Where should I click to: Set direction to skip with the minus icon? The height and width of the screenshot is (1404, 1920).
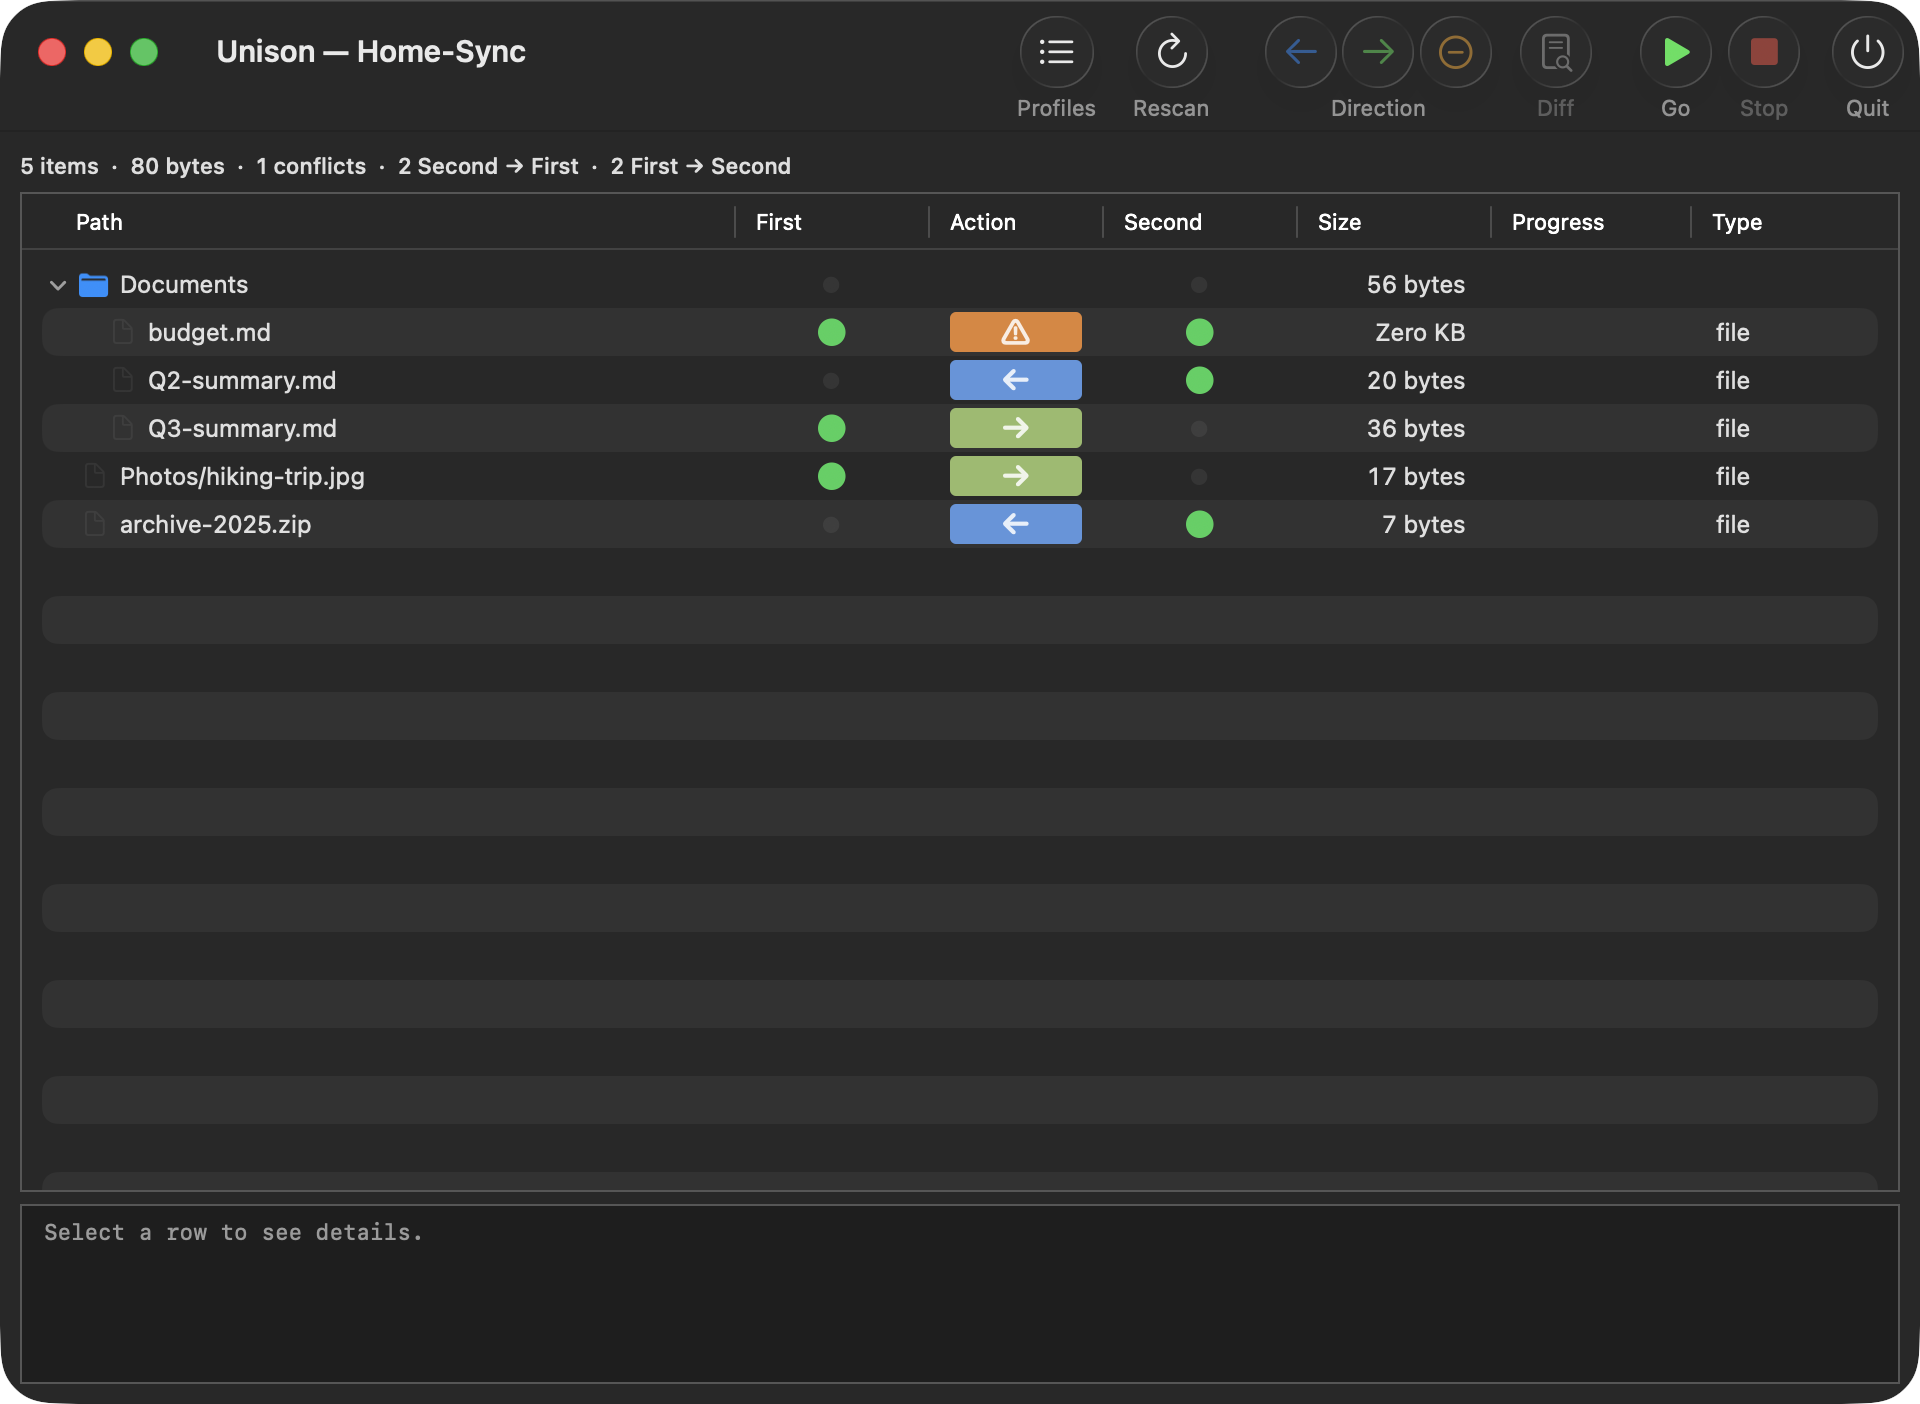coord(1455,52)
